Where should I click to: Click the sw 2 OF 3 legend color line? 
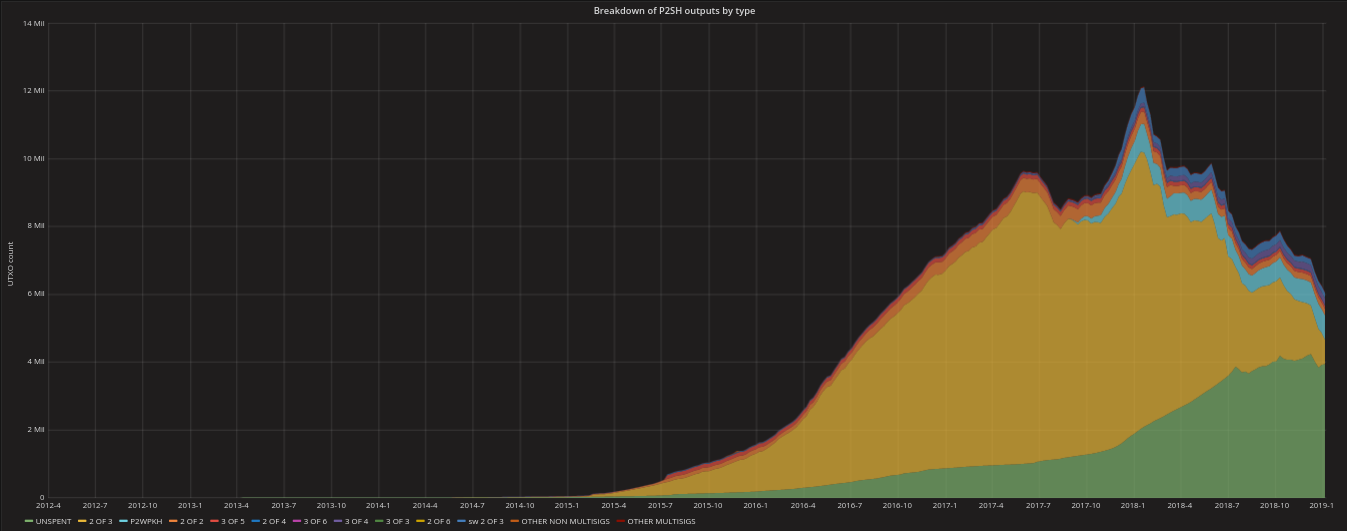click(x=461, y=521)
